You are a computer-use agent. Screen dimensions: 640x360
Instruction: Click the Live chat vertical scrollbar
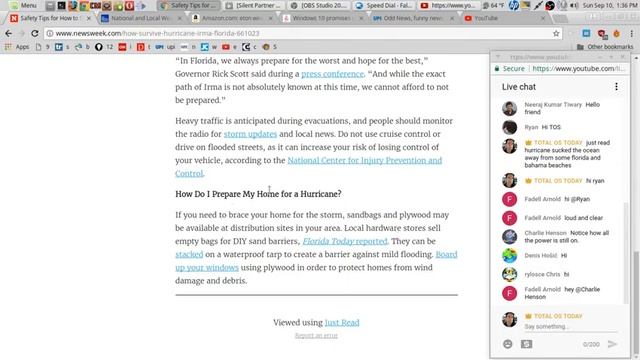click(626, 253)
